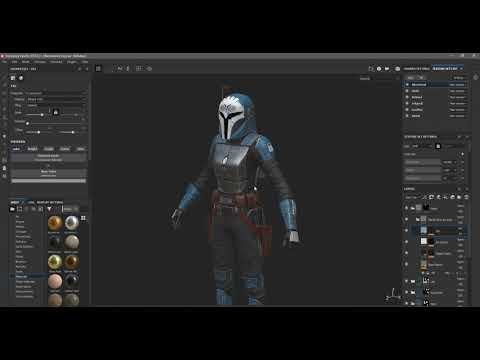Select the Smart materials shelf category
Screen dimensions: 480x360
(26, 282)
